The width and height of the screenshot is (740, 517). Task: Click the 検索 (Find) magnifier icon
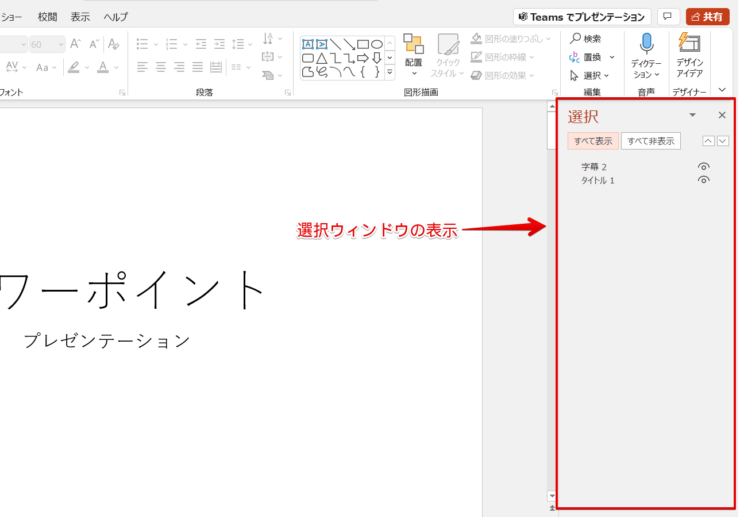click(x=575, y=39)
